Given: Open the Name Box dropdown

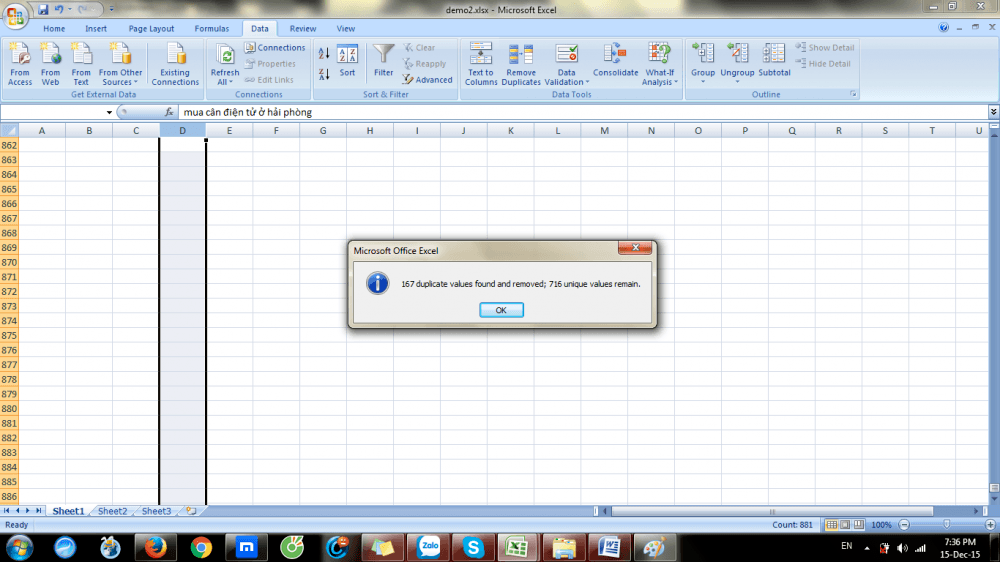Looking at the screenshot, I should pos(109,113).
